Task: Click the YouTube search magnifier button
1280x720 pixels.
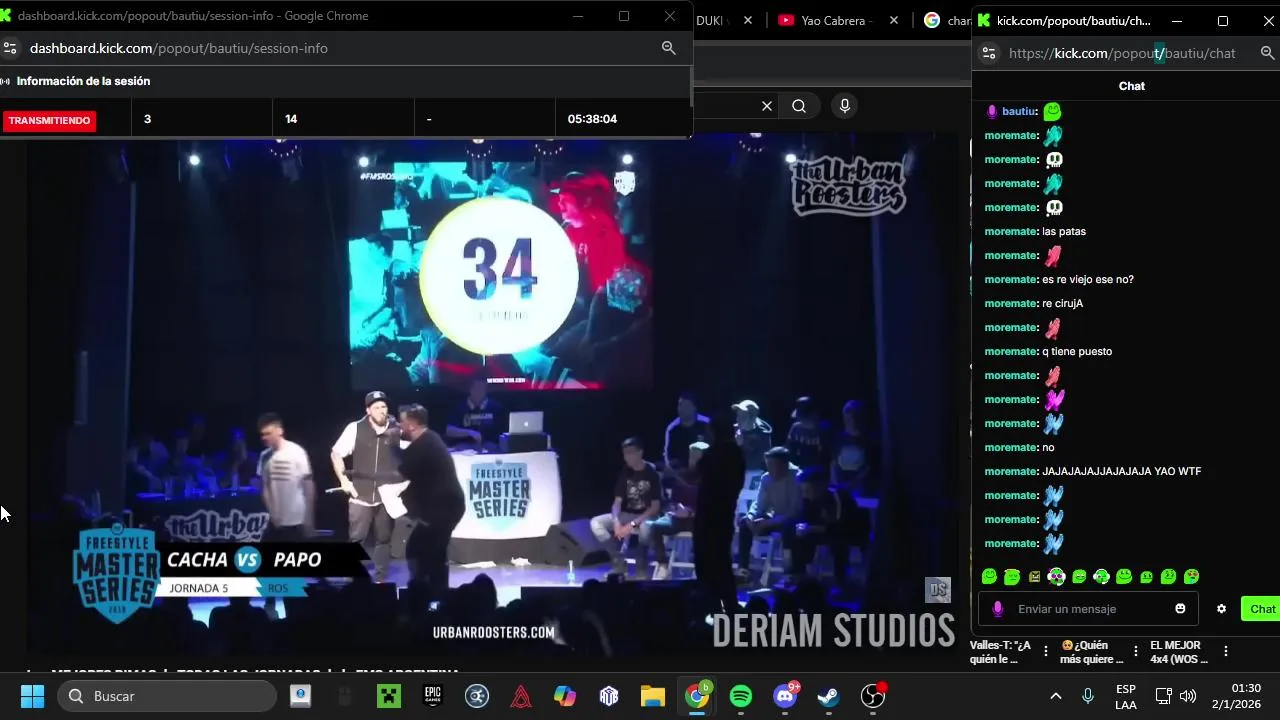Action: tap(799, 106)
